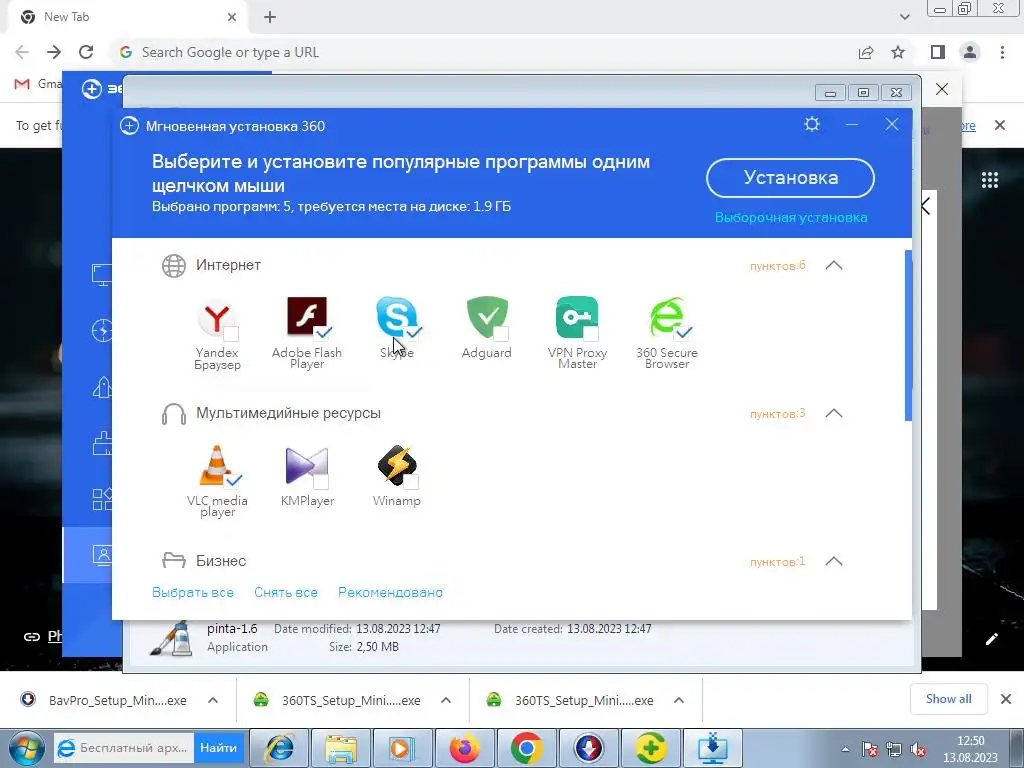Open Выборочная установка custom install link
1024x768 pixels.
791,217
